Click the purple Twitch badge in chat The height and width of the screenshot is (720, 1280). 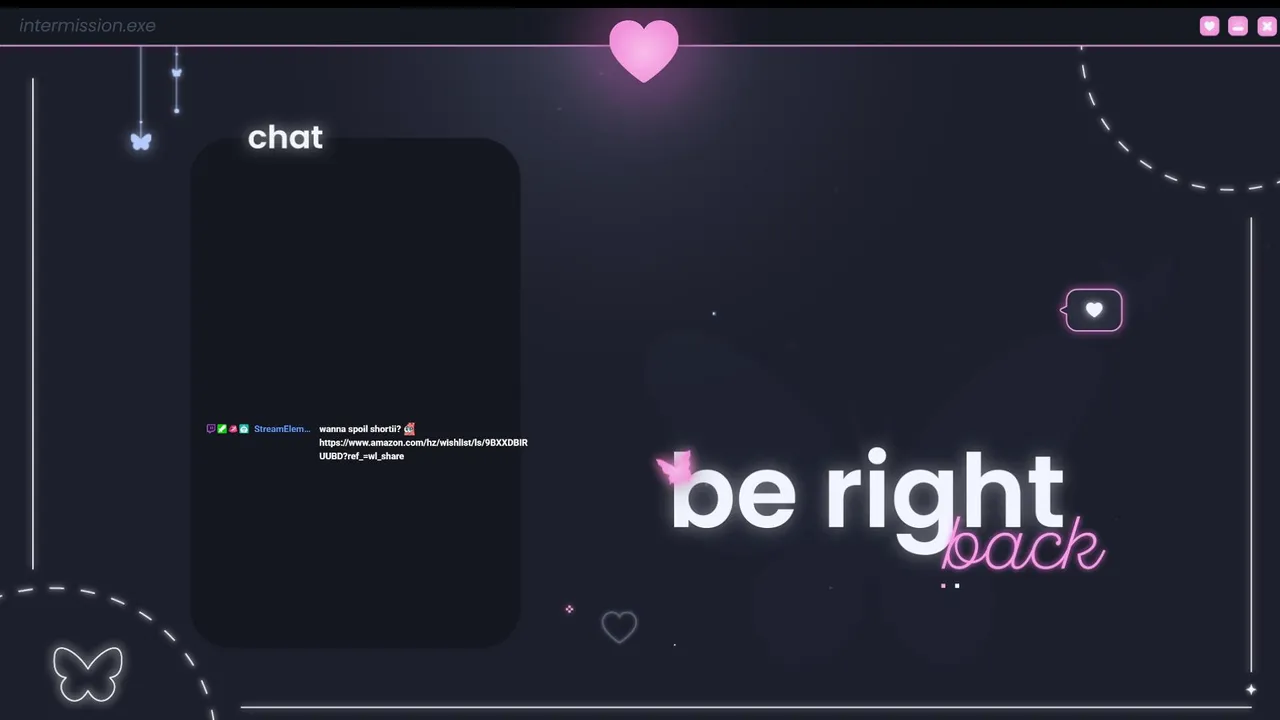210,429
